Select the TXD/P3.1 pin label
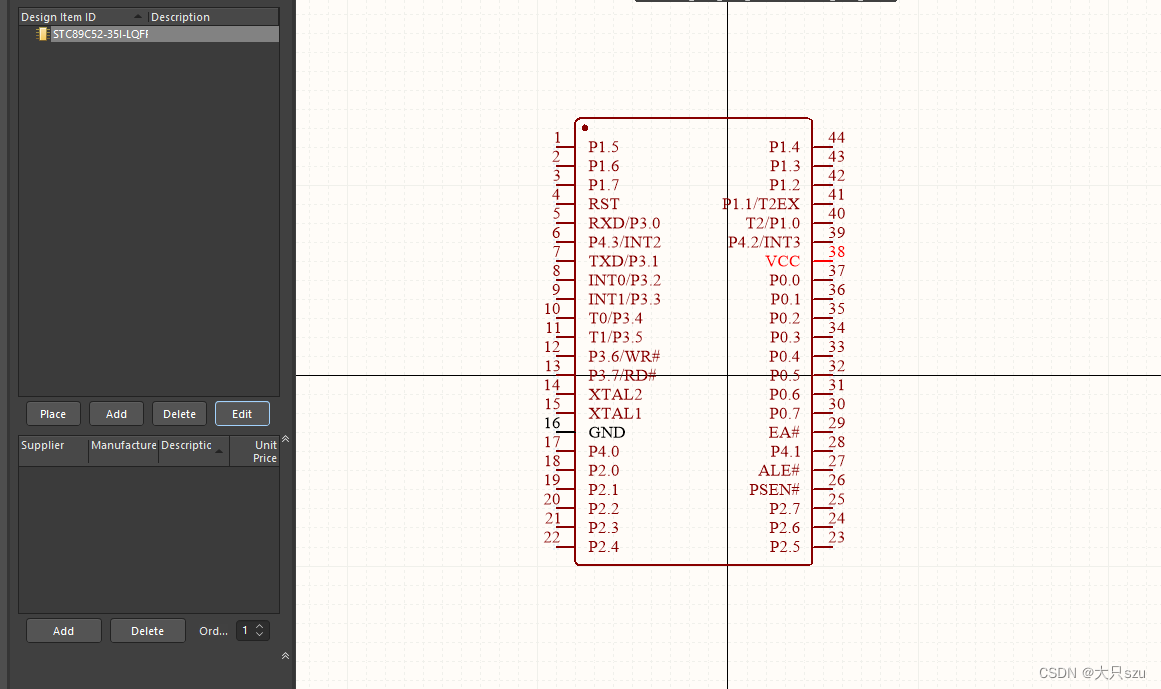This screenshot has width=1161, height=689. [623, 261]
